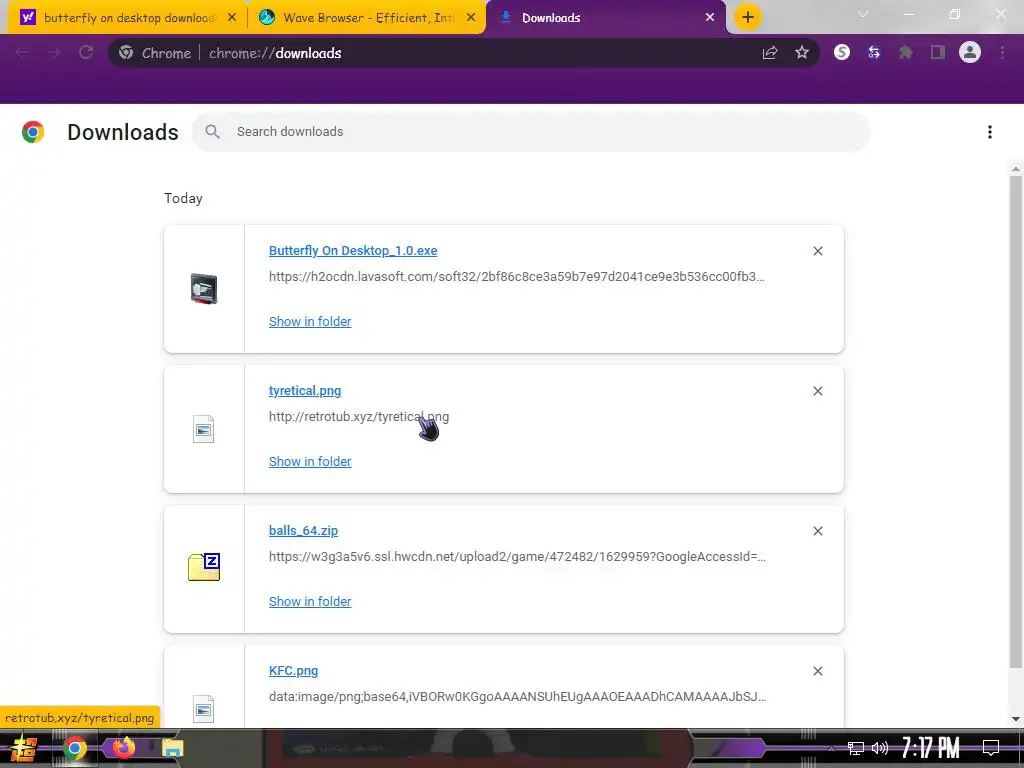Screen dimensions: 1024x768
Task: Open the Chrome three-dot menu
Action: (x=1002, y=53)
